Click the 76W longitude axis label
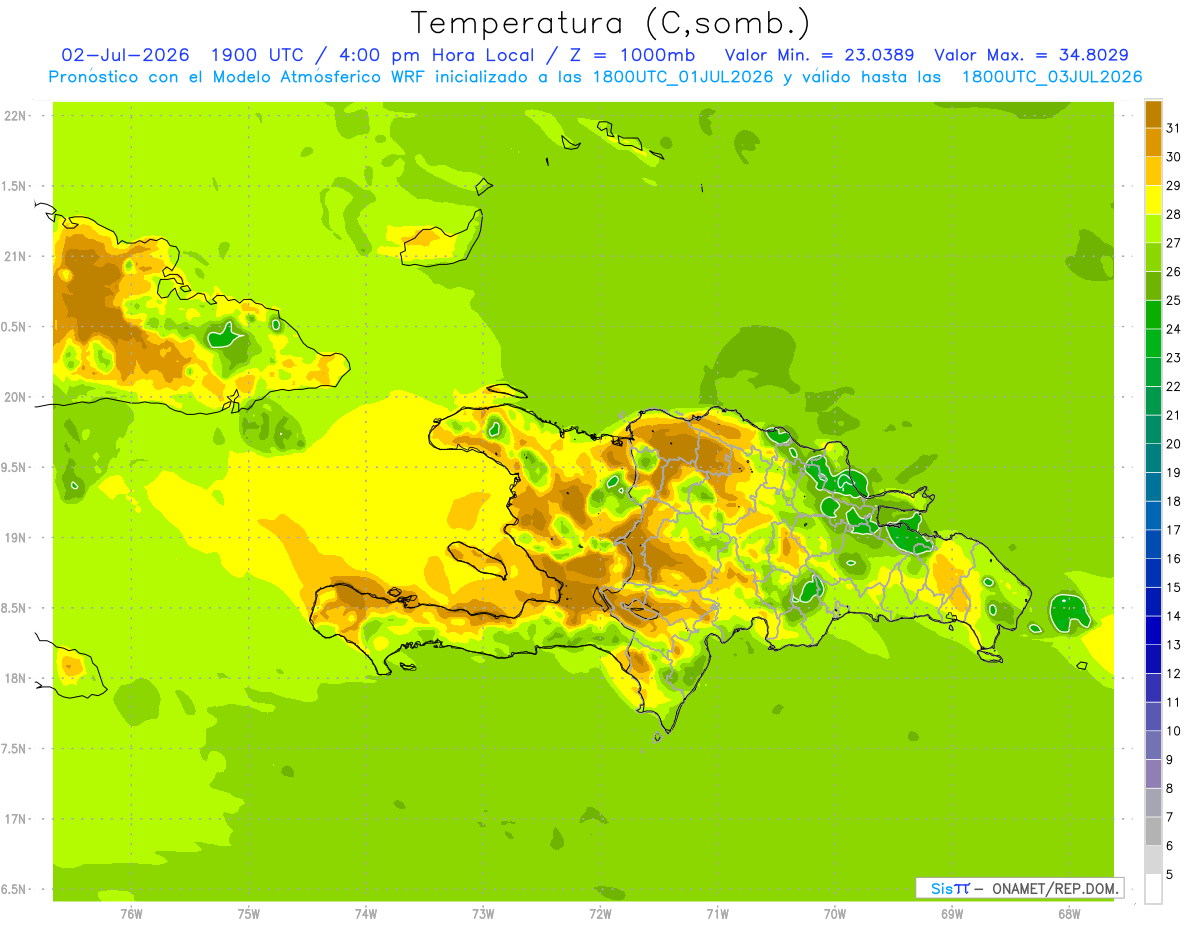This screenshot has height=927, width=1200. [131, 913]
